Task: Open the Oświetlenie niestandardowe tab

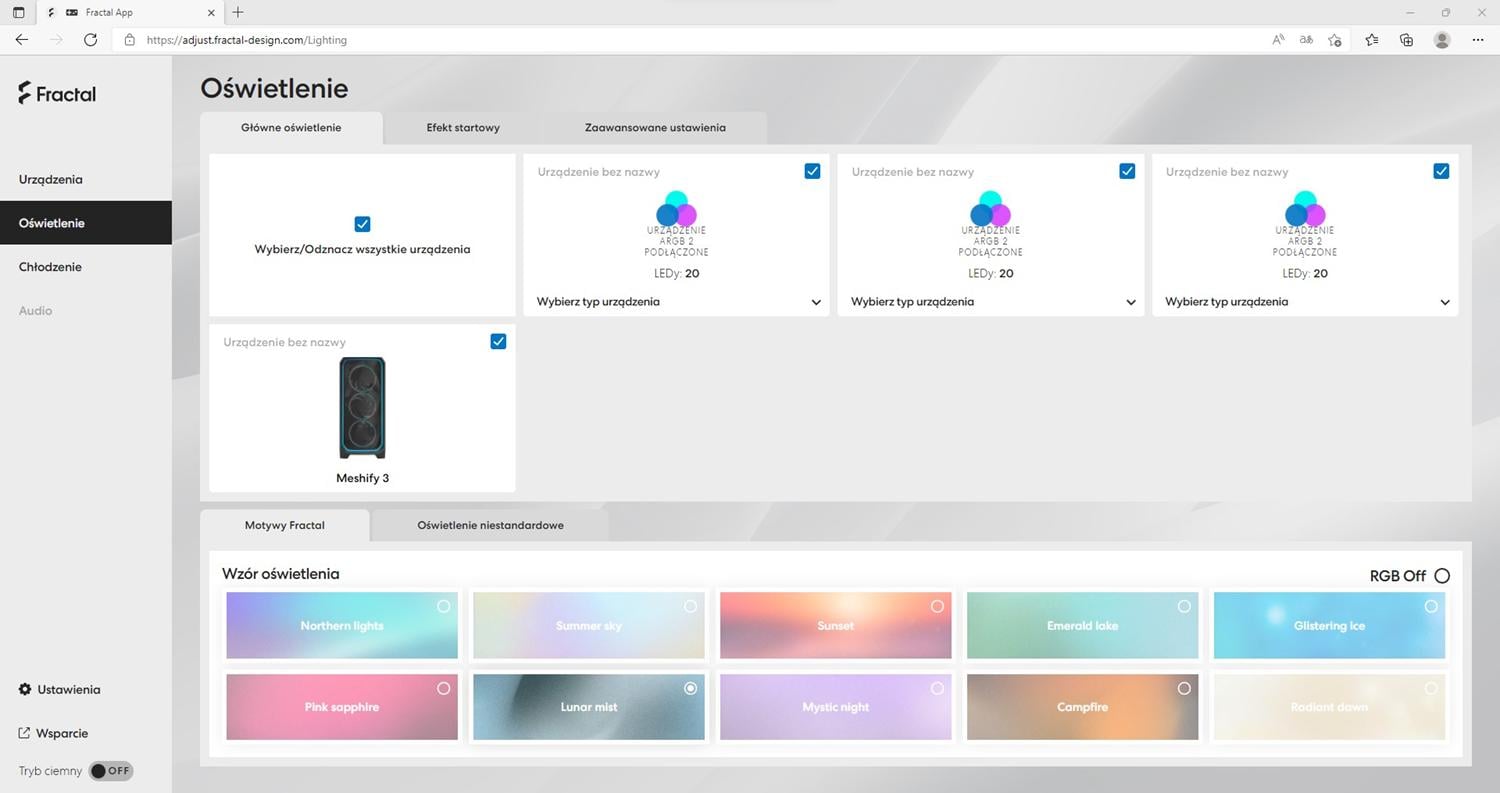Action: [x=490, y=525]
